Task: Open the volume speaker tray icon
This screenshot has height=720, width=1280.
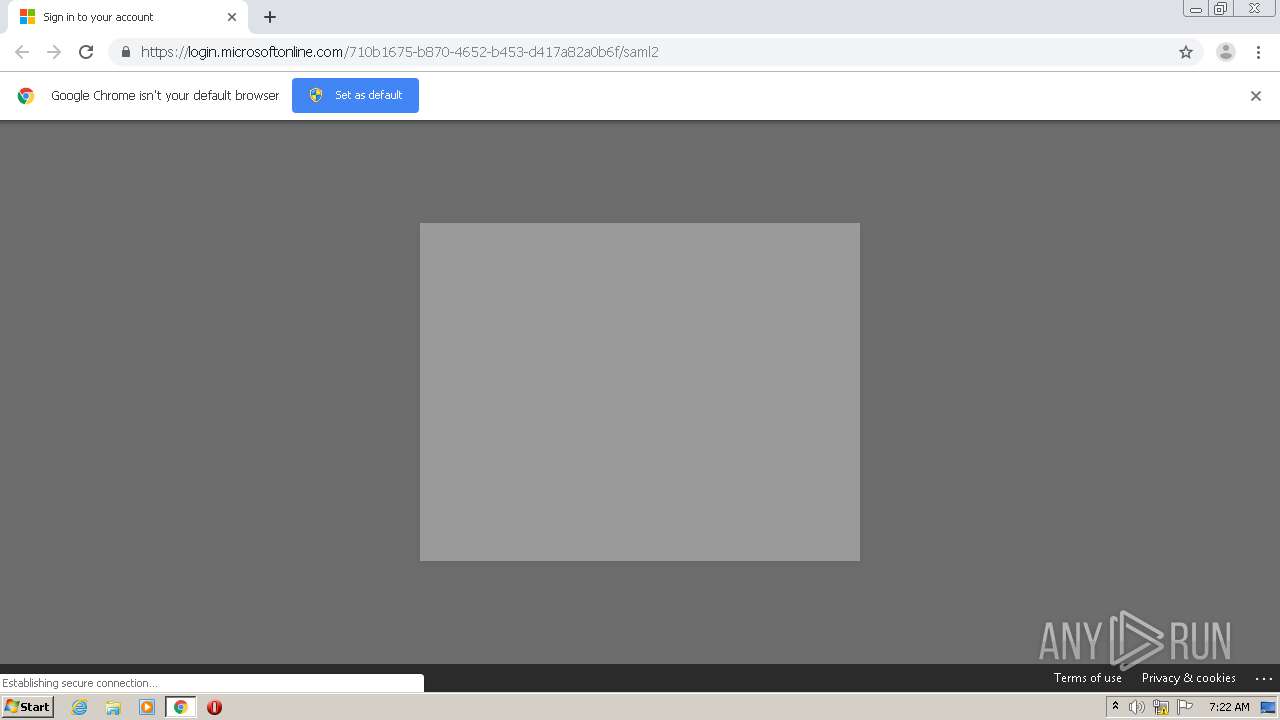Action: (x=1137, y=707)
